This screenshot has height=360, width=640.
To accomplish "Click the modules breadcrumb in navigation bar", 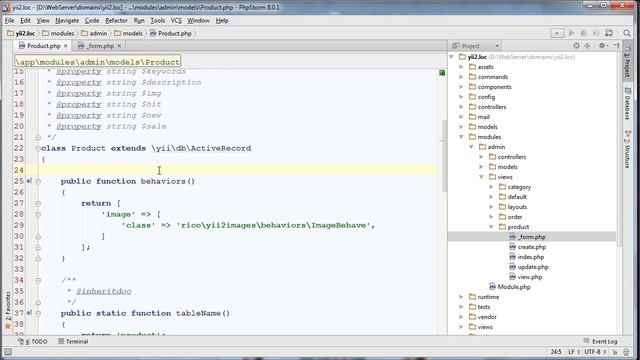I will pyautogui.click(x=58, y=33).
